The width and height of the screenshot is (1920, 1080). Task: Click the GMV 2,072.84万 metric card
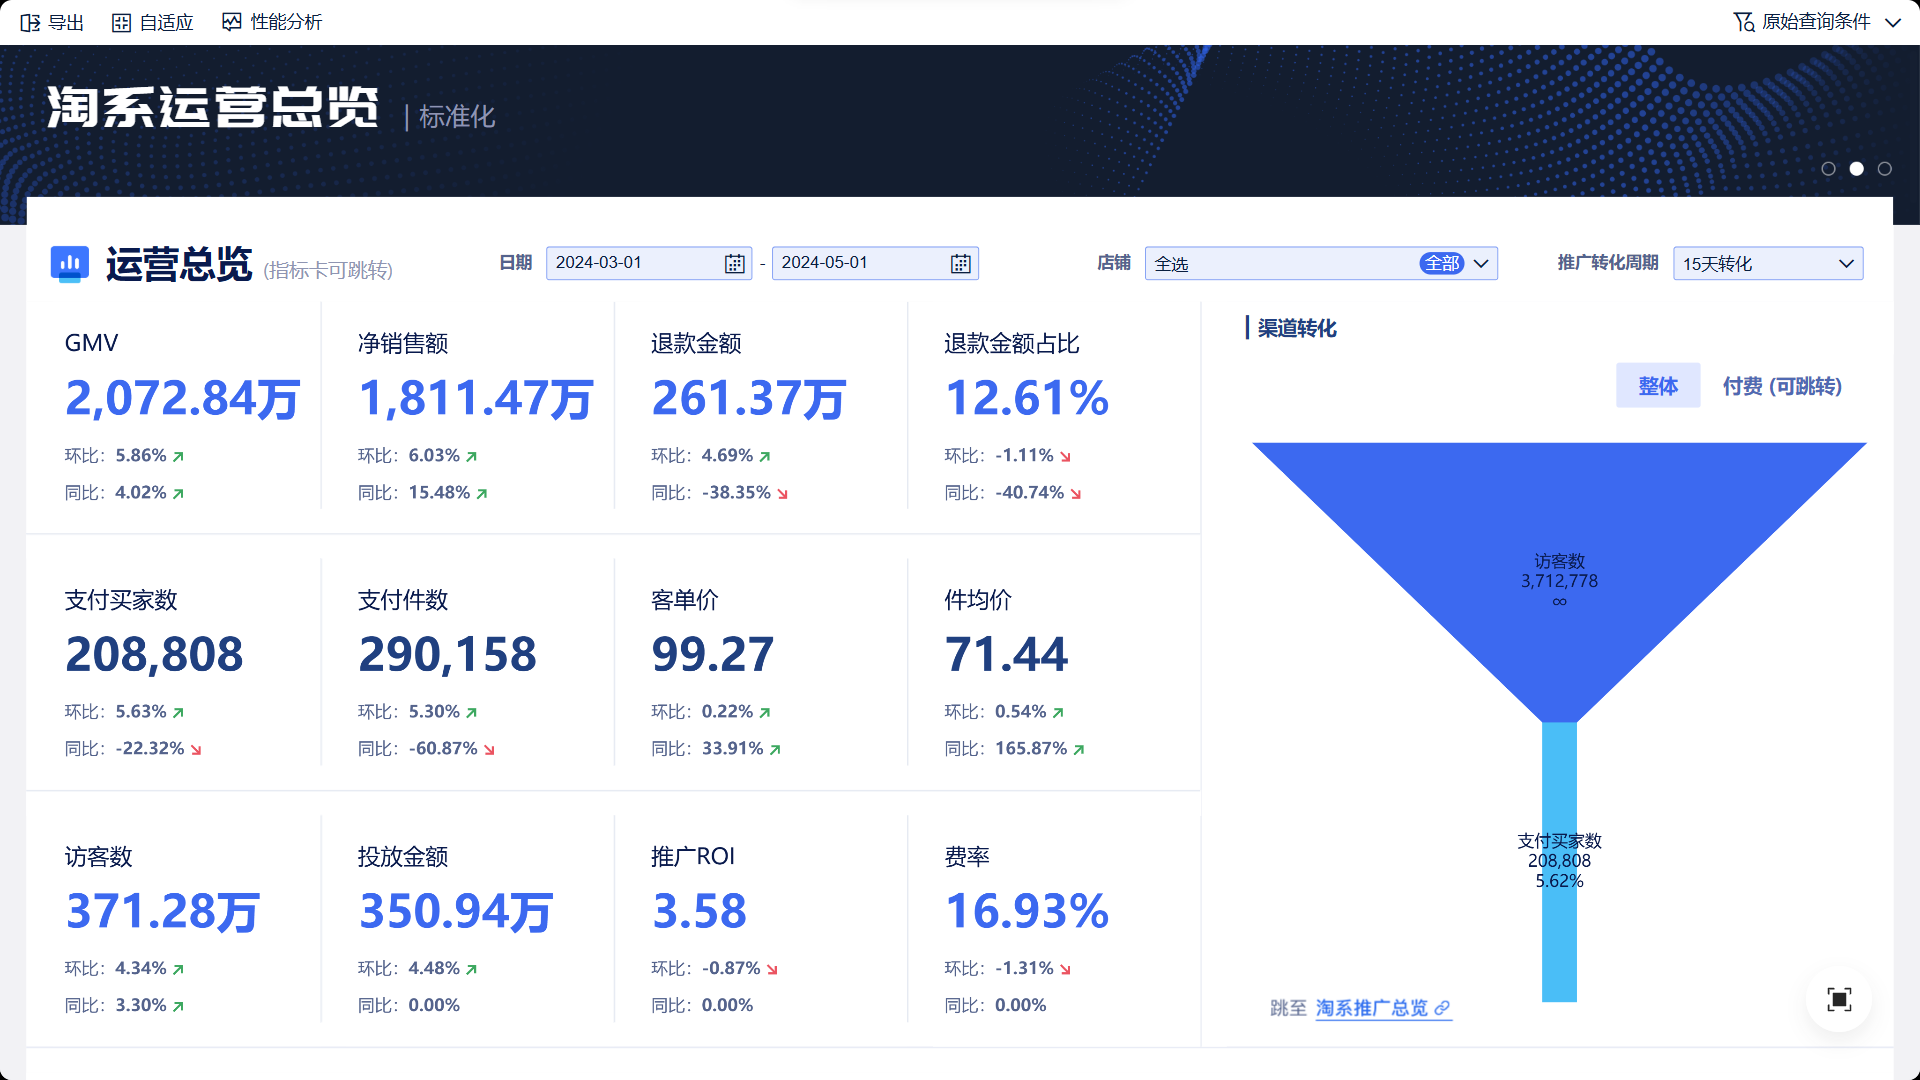pos(182,398)
